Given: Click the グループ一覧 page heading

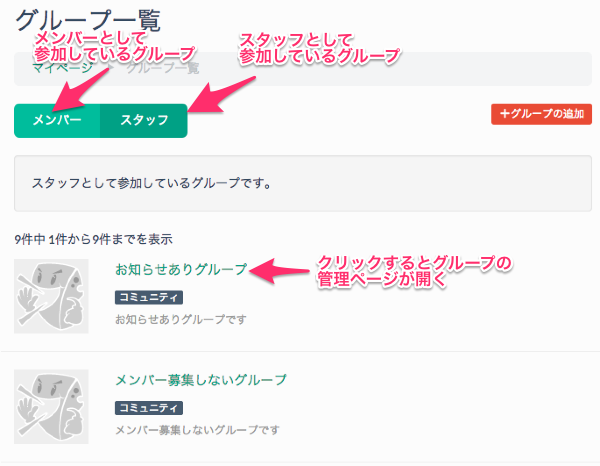Looking at the screenshot, I should coord(87,18).
